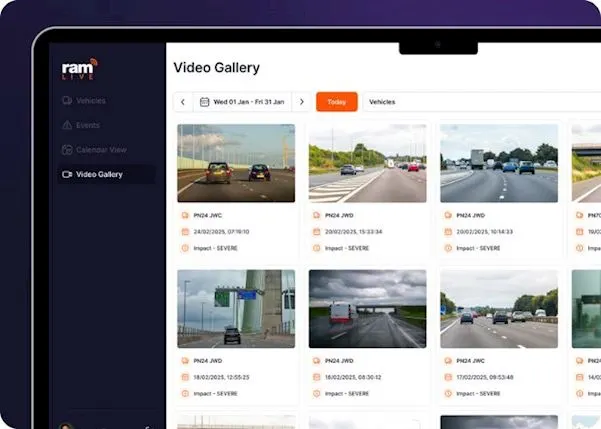This screenshot has width=601, height=429.
Task: Click the Events warning triangle icon
Action: [x=67, y=125]
